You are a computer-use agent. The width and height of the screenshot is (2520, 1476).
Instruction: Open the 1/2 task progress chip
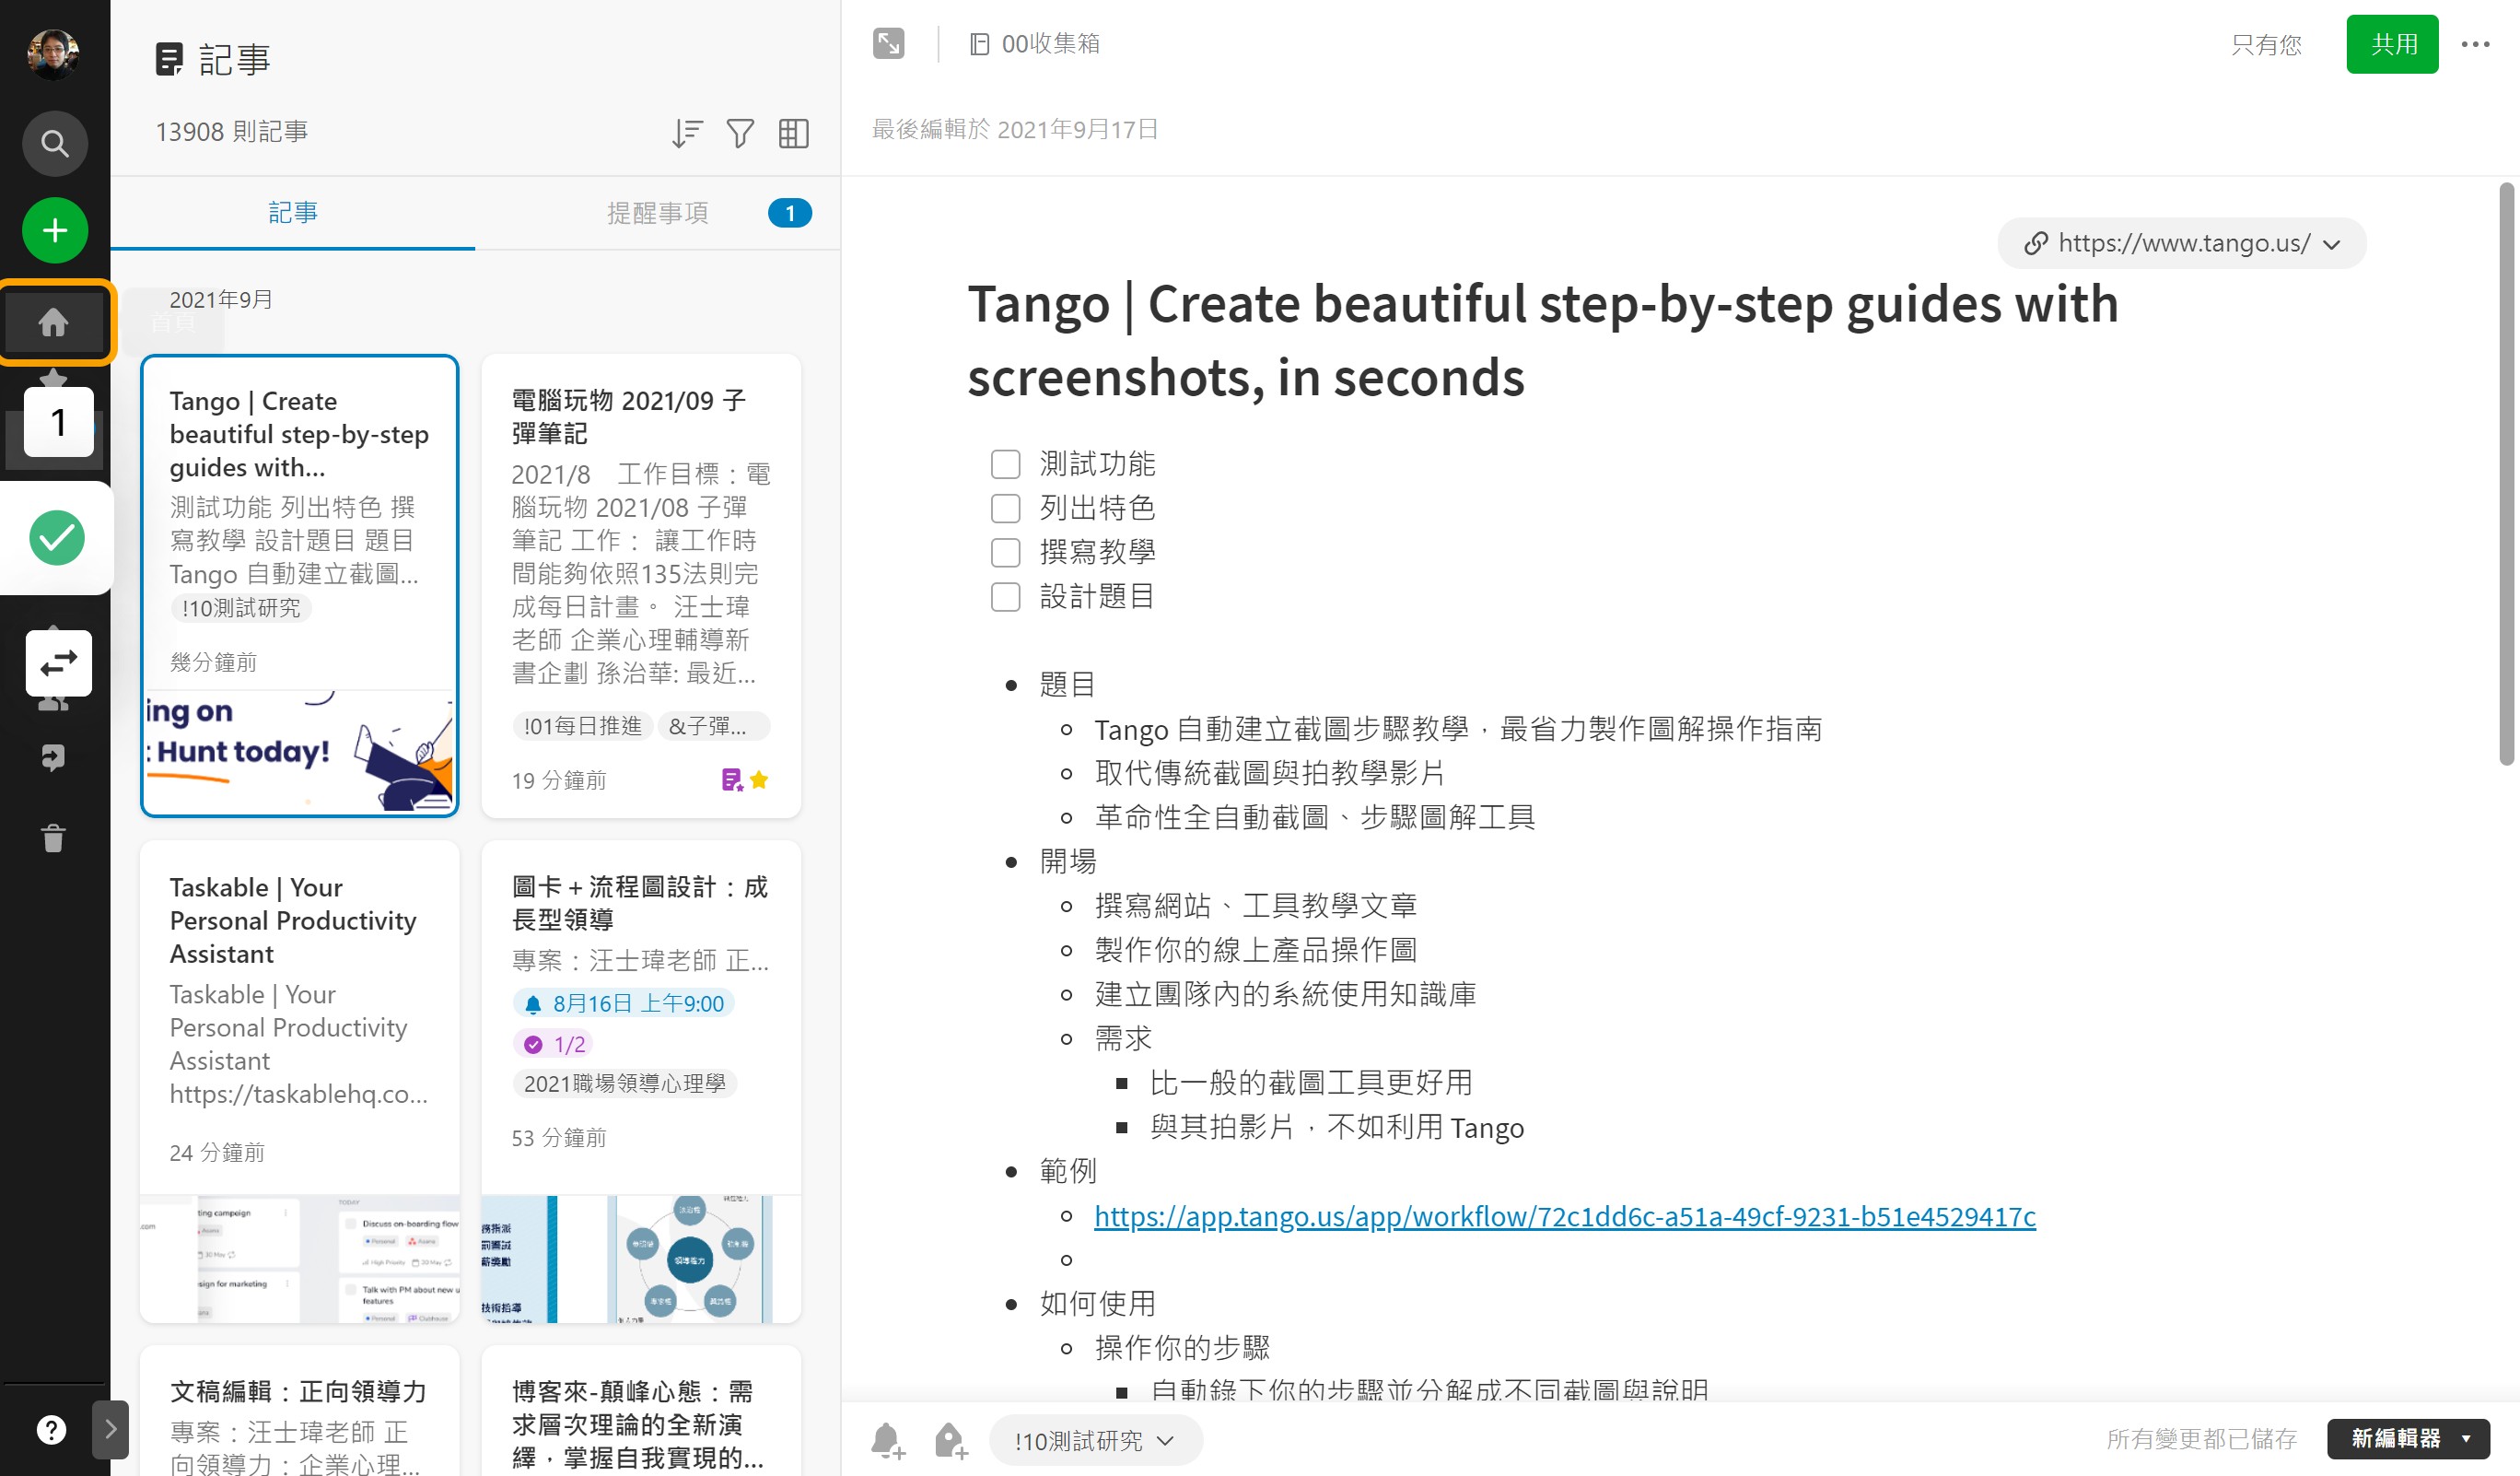(554, 1044)
